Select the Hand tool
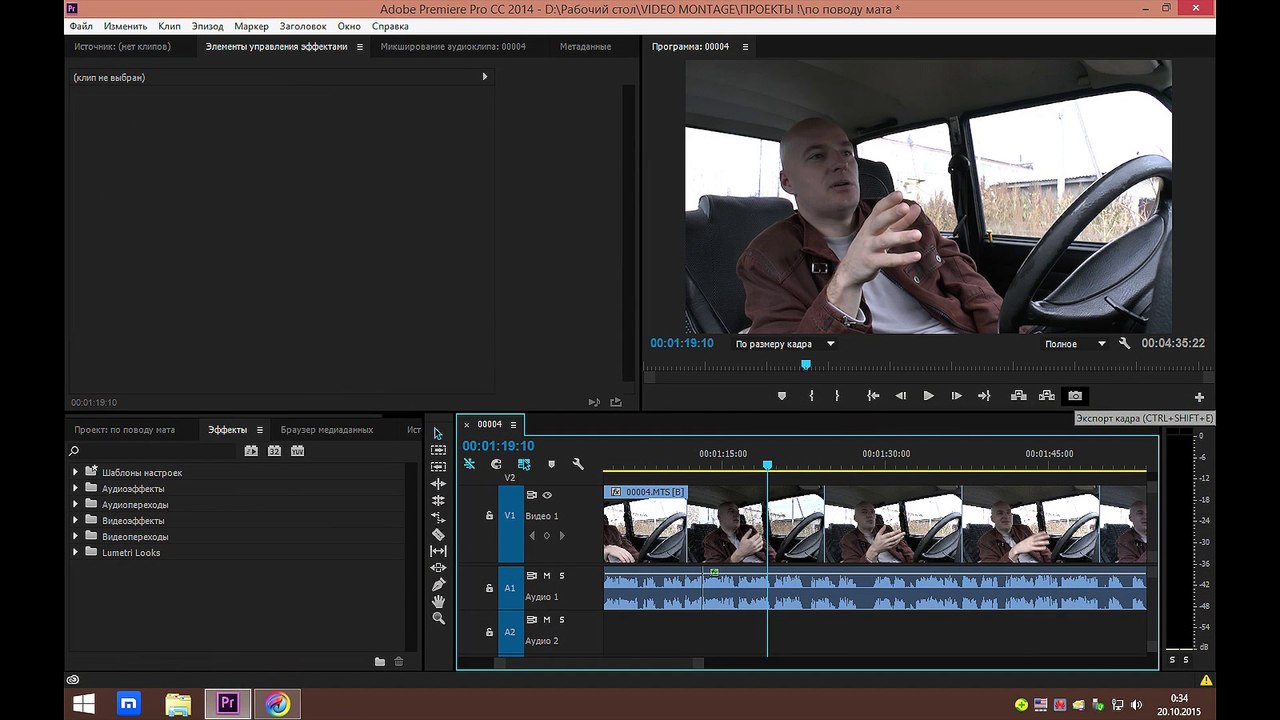The width and height of the screenshot is (1280, 720). pyautogui.click(x=438, y=601)
